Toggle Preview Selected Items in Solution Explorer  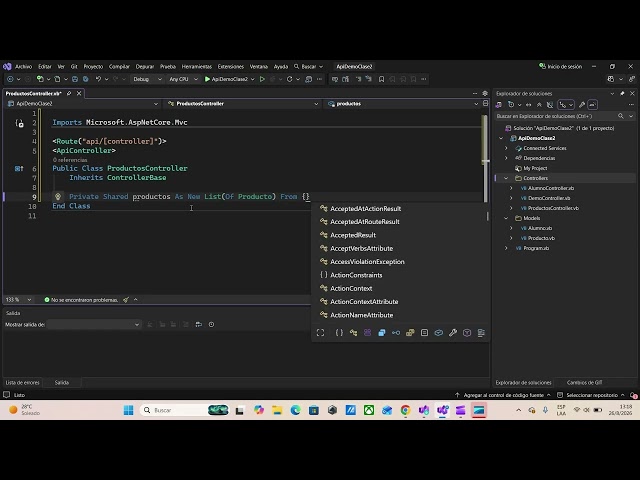[x=593, y=105]
